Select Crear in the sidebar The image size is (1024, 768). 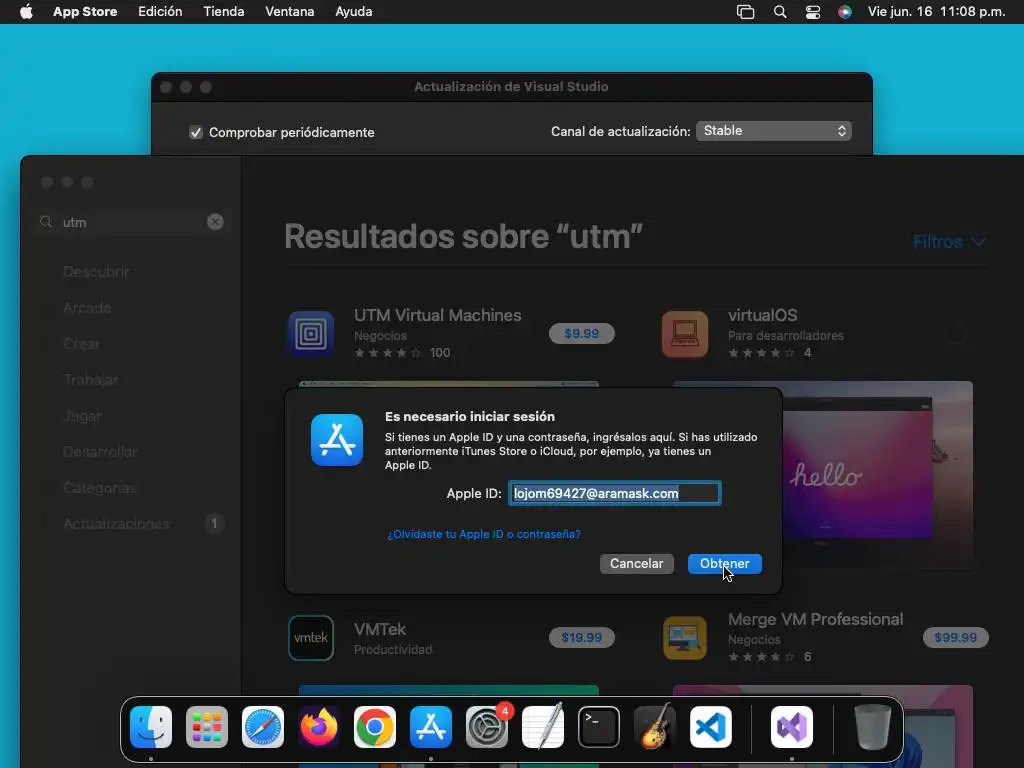(x=81, y=344)
